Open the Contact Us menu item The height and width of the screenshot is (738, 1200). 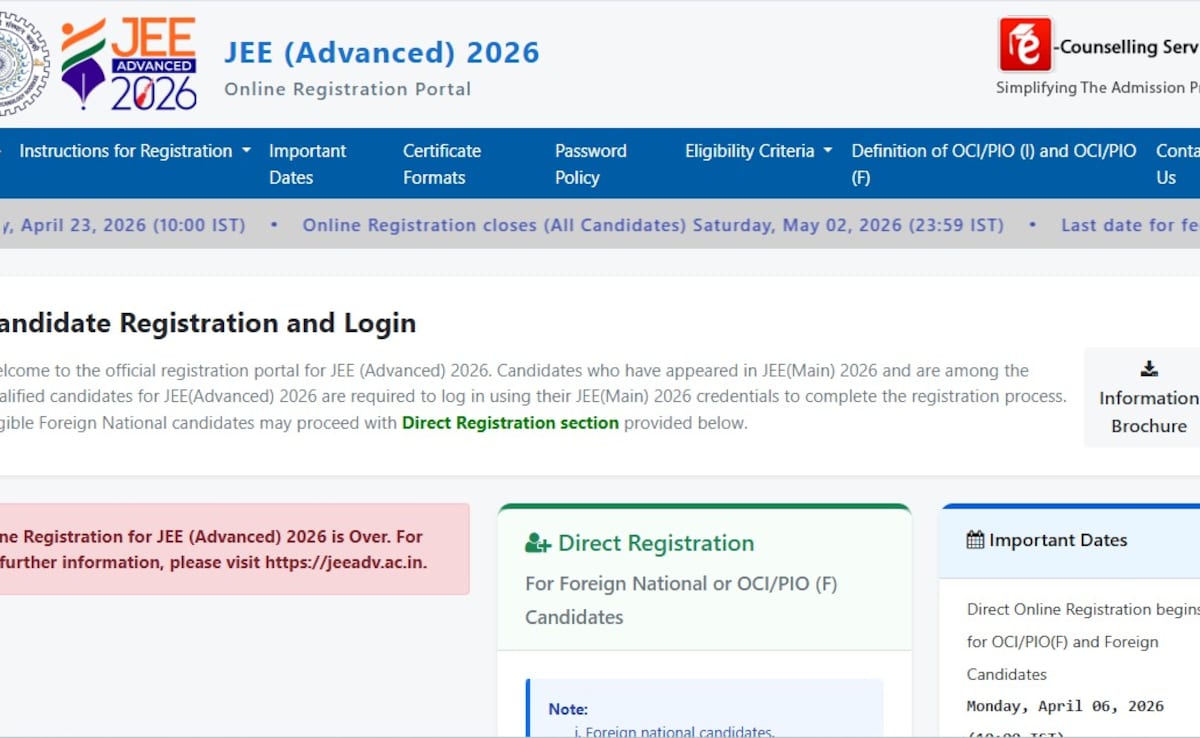(x=1176, y=164)
